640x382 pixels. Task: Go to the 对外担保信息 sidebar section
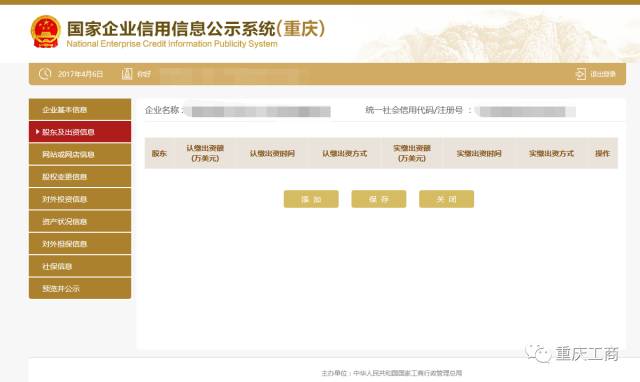coord(80,244)
